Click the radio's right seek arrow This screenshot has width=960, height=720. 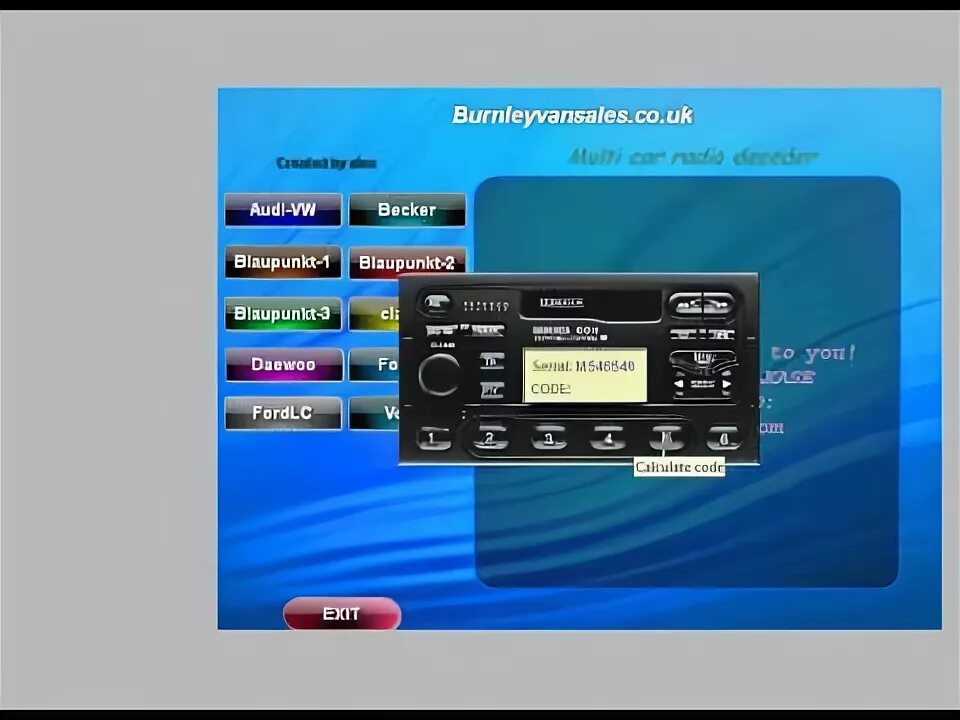click(x=727, y=384)
